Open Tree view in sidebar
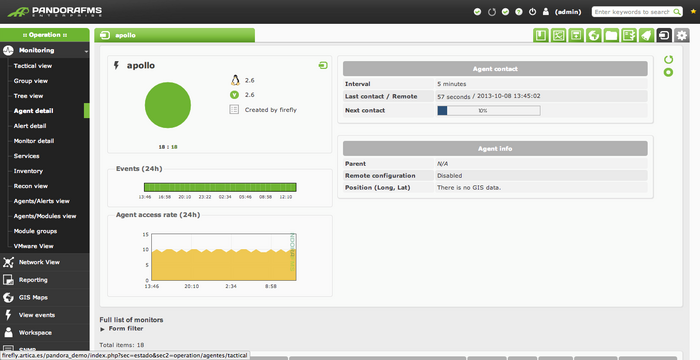This screenshot has width=700, height=360. (x=28, y=96)
